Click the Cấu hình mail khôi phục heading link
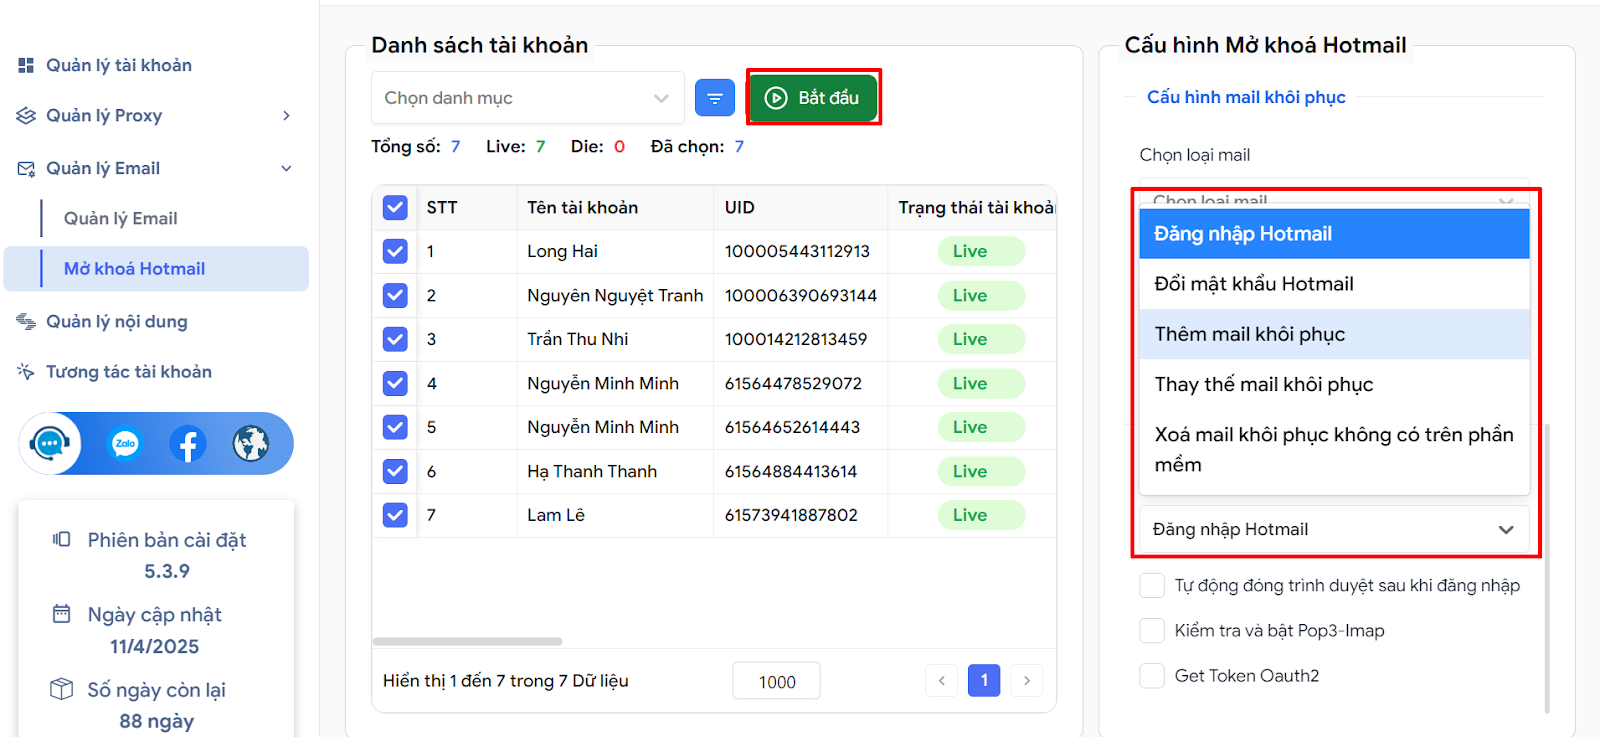The width and height of the screenshot is (1600, 737). [x=1246, y=97]
